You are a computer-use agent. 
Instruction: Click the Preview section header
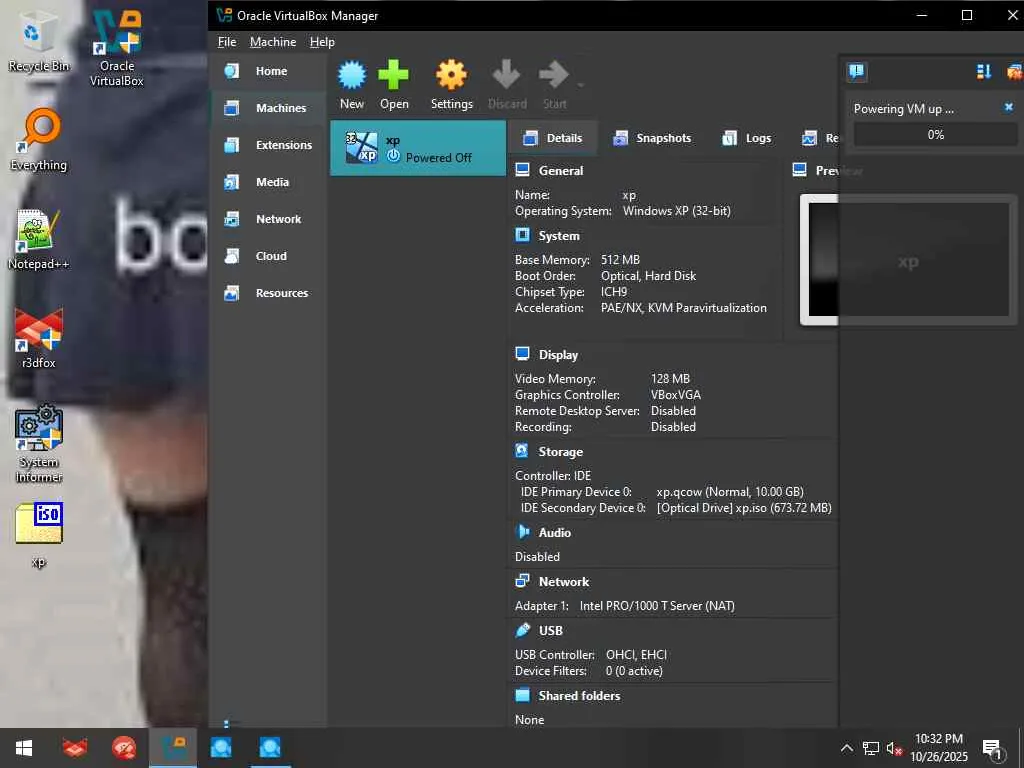pyautogui.click(x=827, y=171)
